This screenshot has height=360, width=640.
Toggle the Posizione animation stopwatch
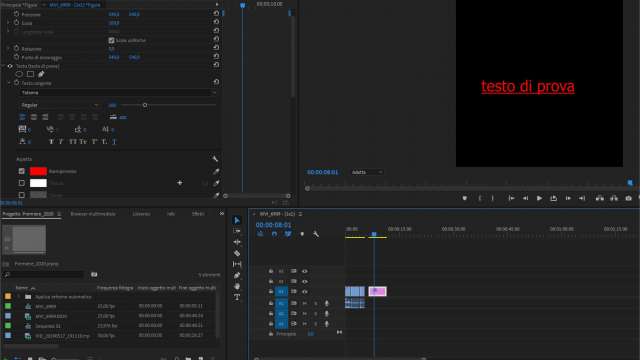[x=16, y=14]
